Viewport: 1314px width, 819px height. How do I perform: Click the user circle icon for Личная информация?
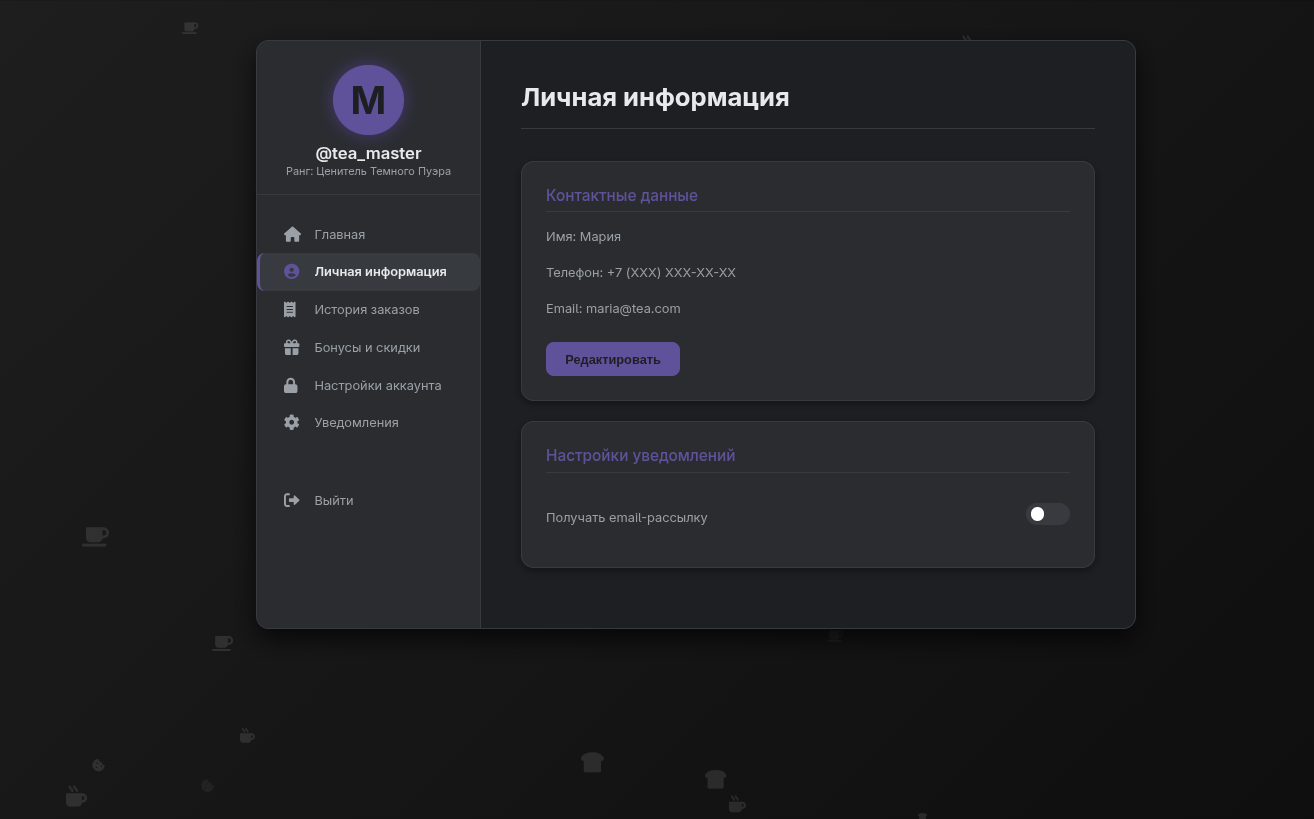(292, 272)
